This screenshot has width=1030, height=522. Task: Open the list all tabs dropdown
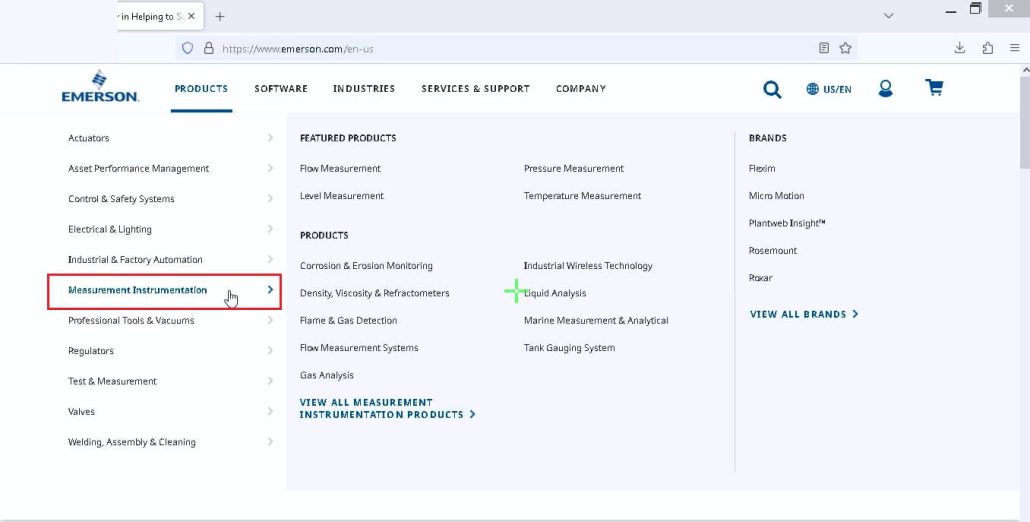coord(888,16)
